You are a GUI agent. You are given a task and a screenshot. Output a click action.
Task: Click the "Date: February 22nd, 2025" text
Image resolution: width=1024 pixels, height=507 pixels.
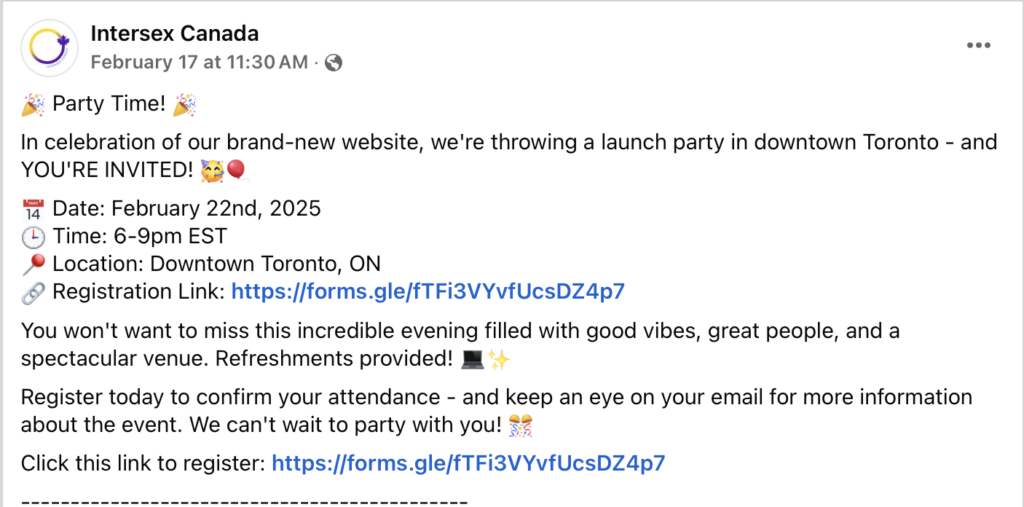click(x=187, y=209)
